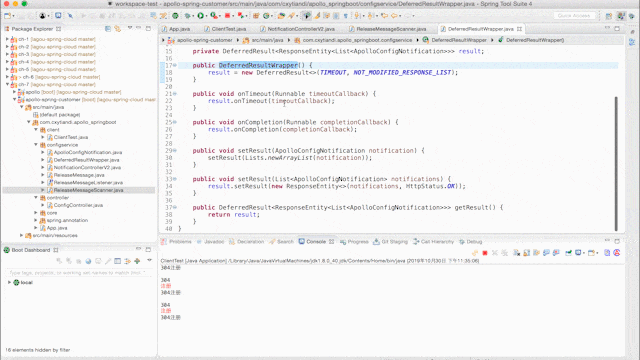The height and width of the screenshot is (360, 640).
Task: Click the New Java Package toolbar icon
Action: coord(256,16)
